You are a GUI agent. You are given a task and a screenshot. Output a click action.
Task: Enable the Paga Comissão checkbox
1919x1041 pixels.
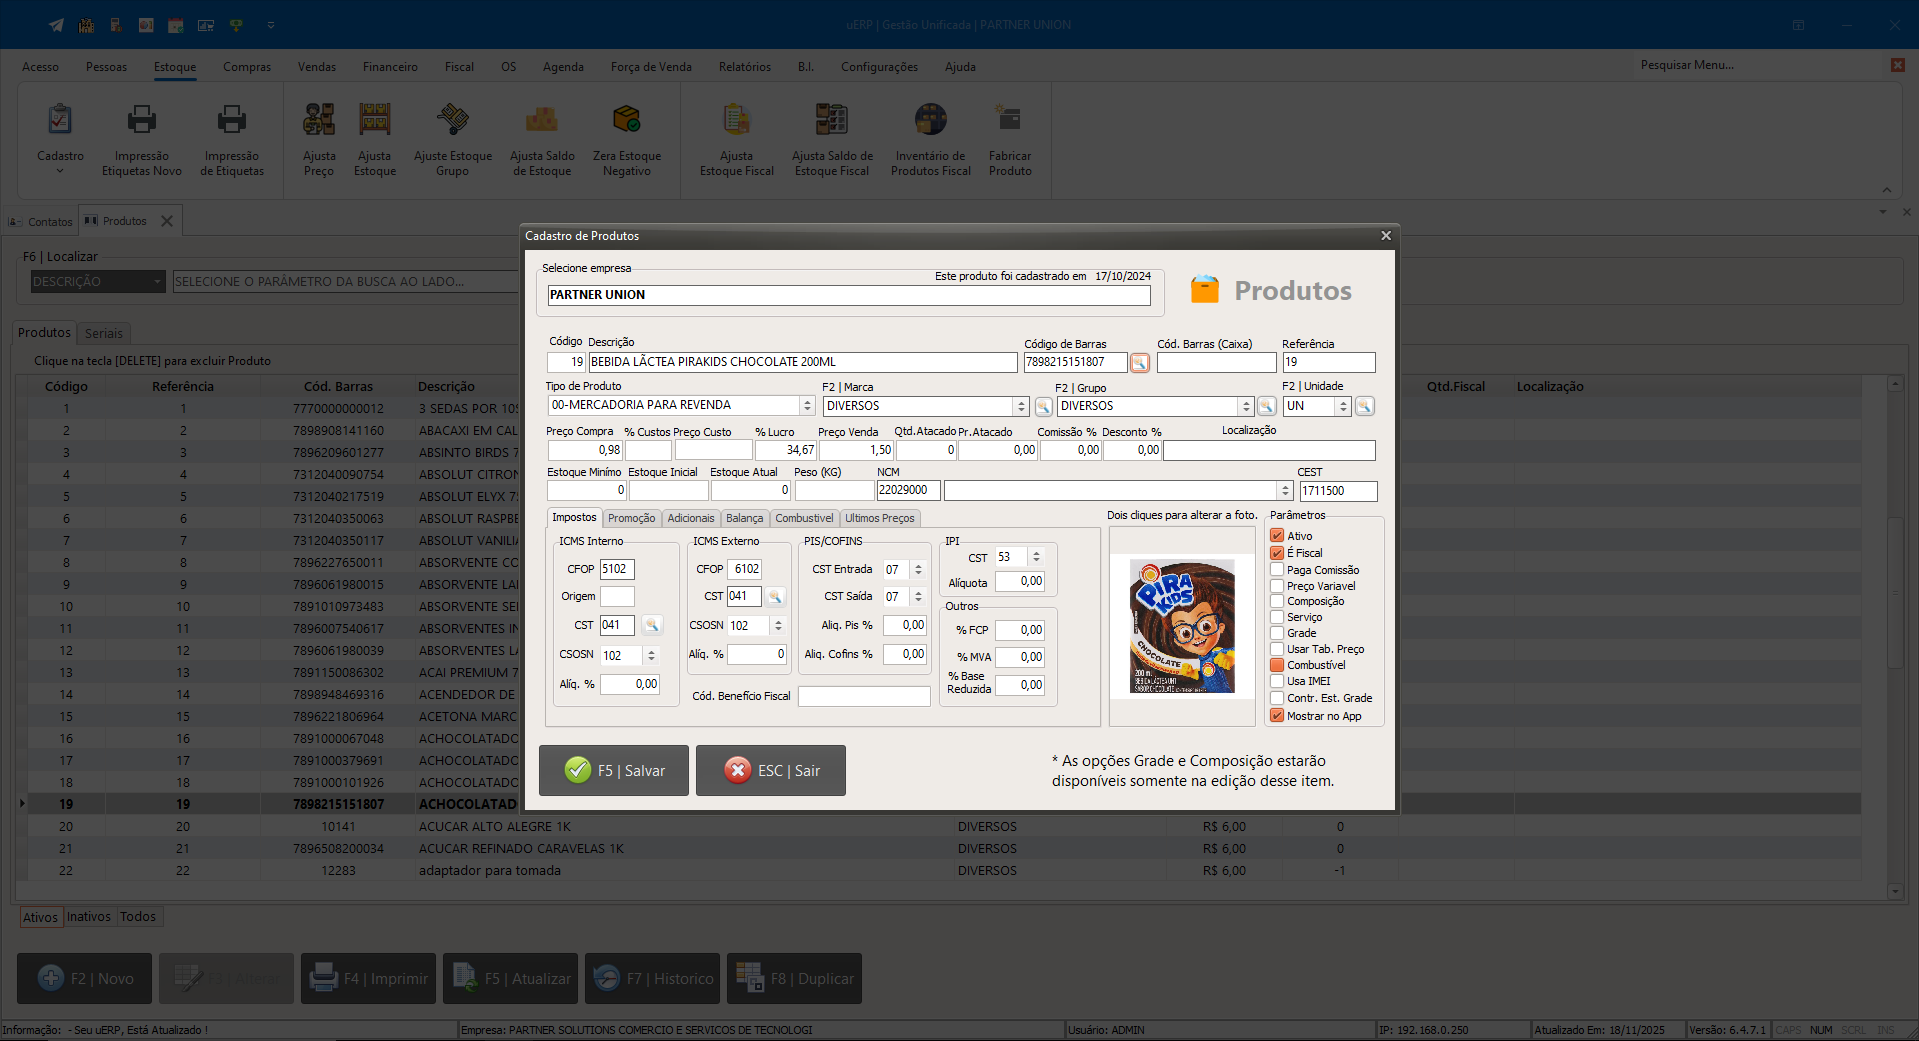point(1277,570)
